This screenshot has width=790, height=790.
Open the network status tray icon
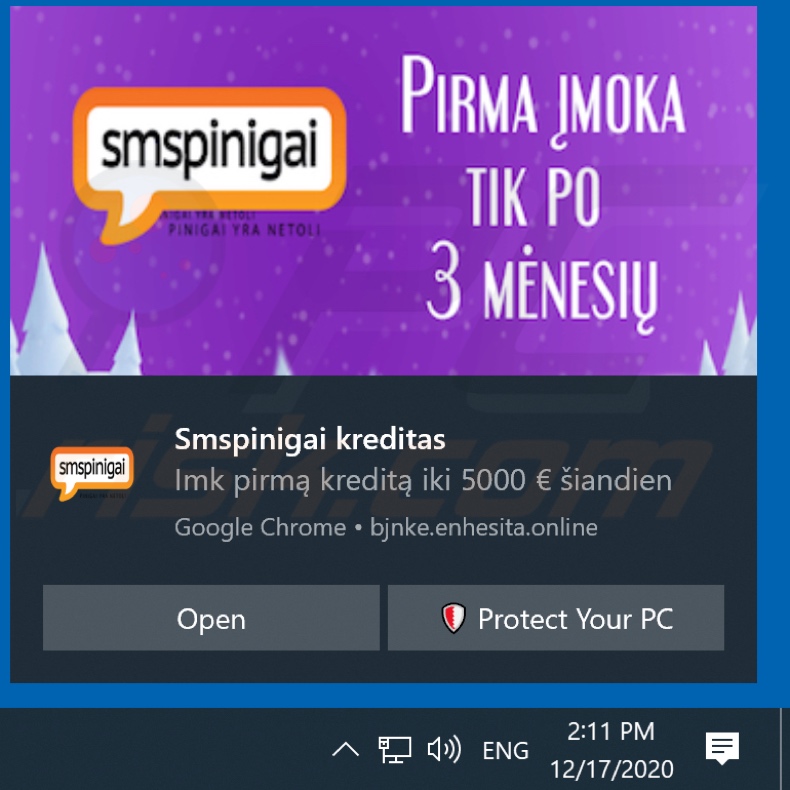[395, 749]
